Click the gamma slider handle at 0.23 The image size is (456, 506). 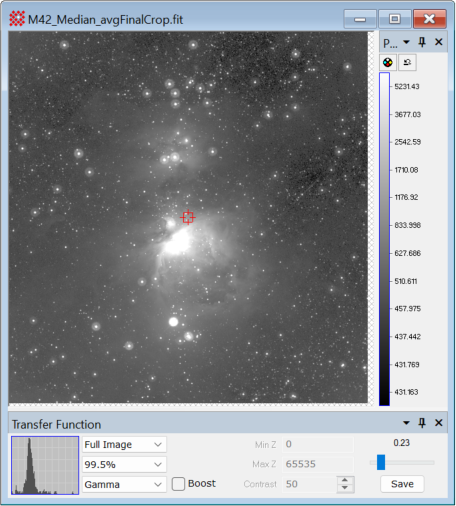[x=381, y=462]
